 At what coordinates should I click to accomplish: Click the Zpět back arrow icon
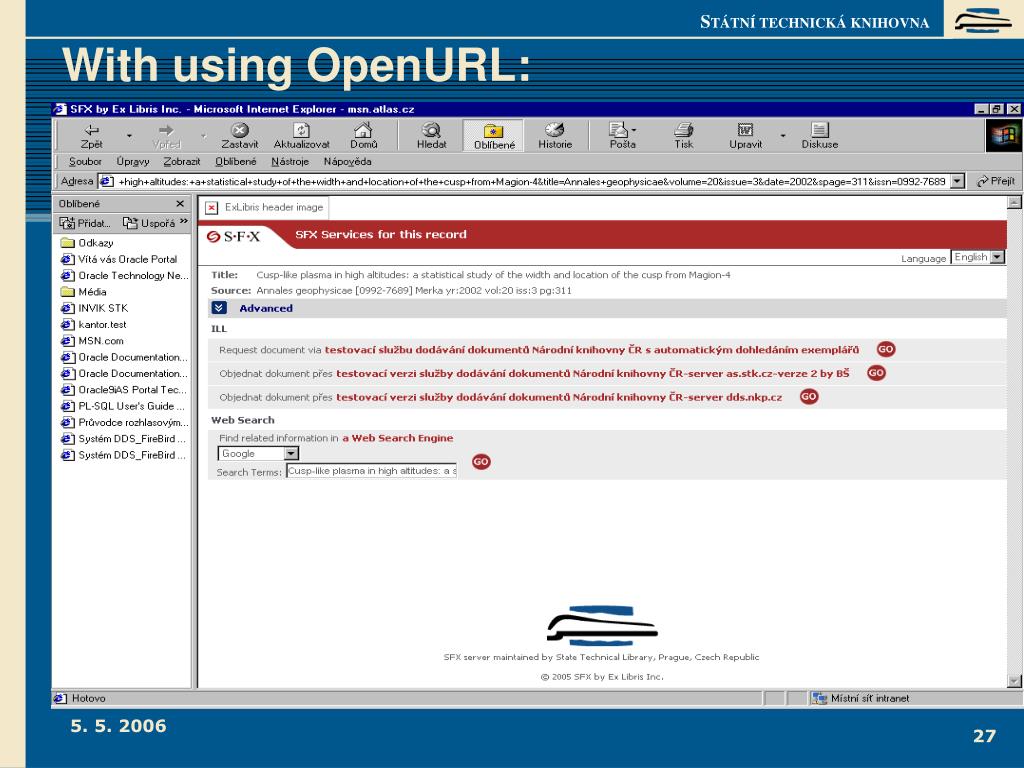(91, 130)
